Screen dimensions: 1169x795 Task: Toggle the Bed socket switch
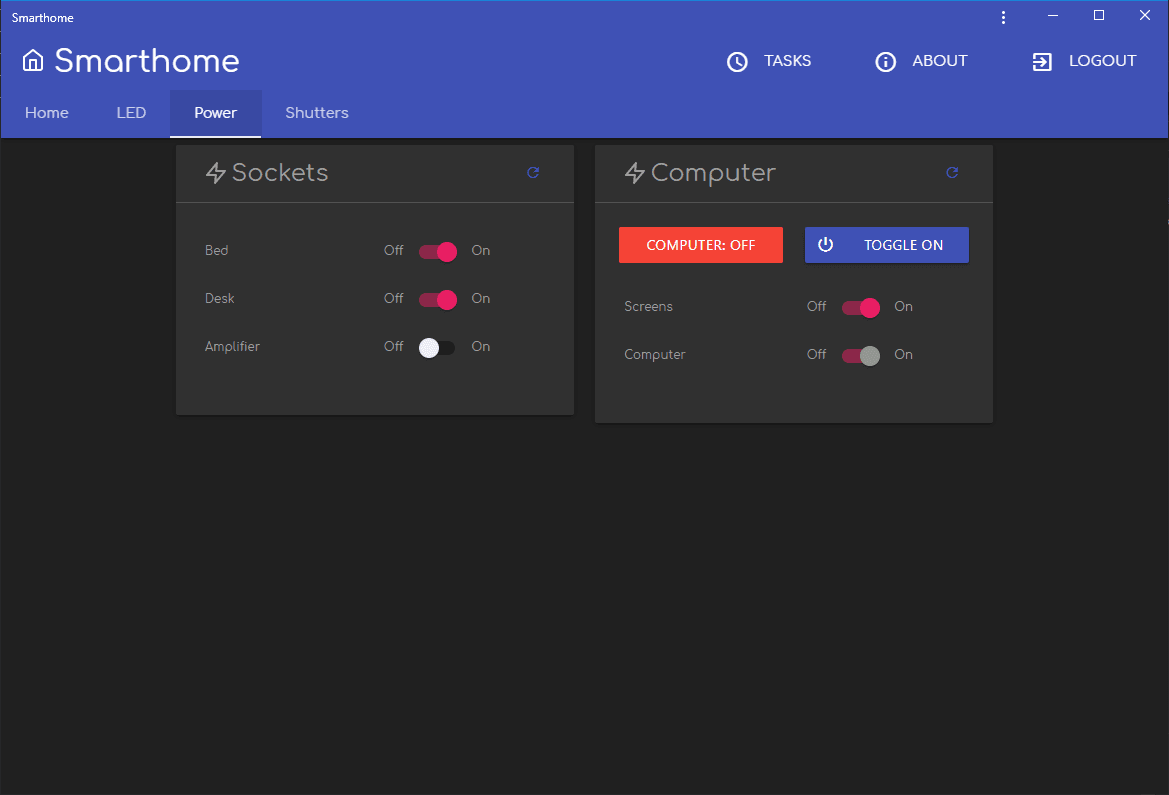[x=438, y=251]
